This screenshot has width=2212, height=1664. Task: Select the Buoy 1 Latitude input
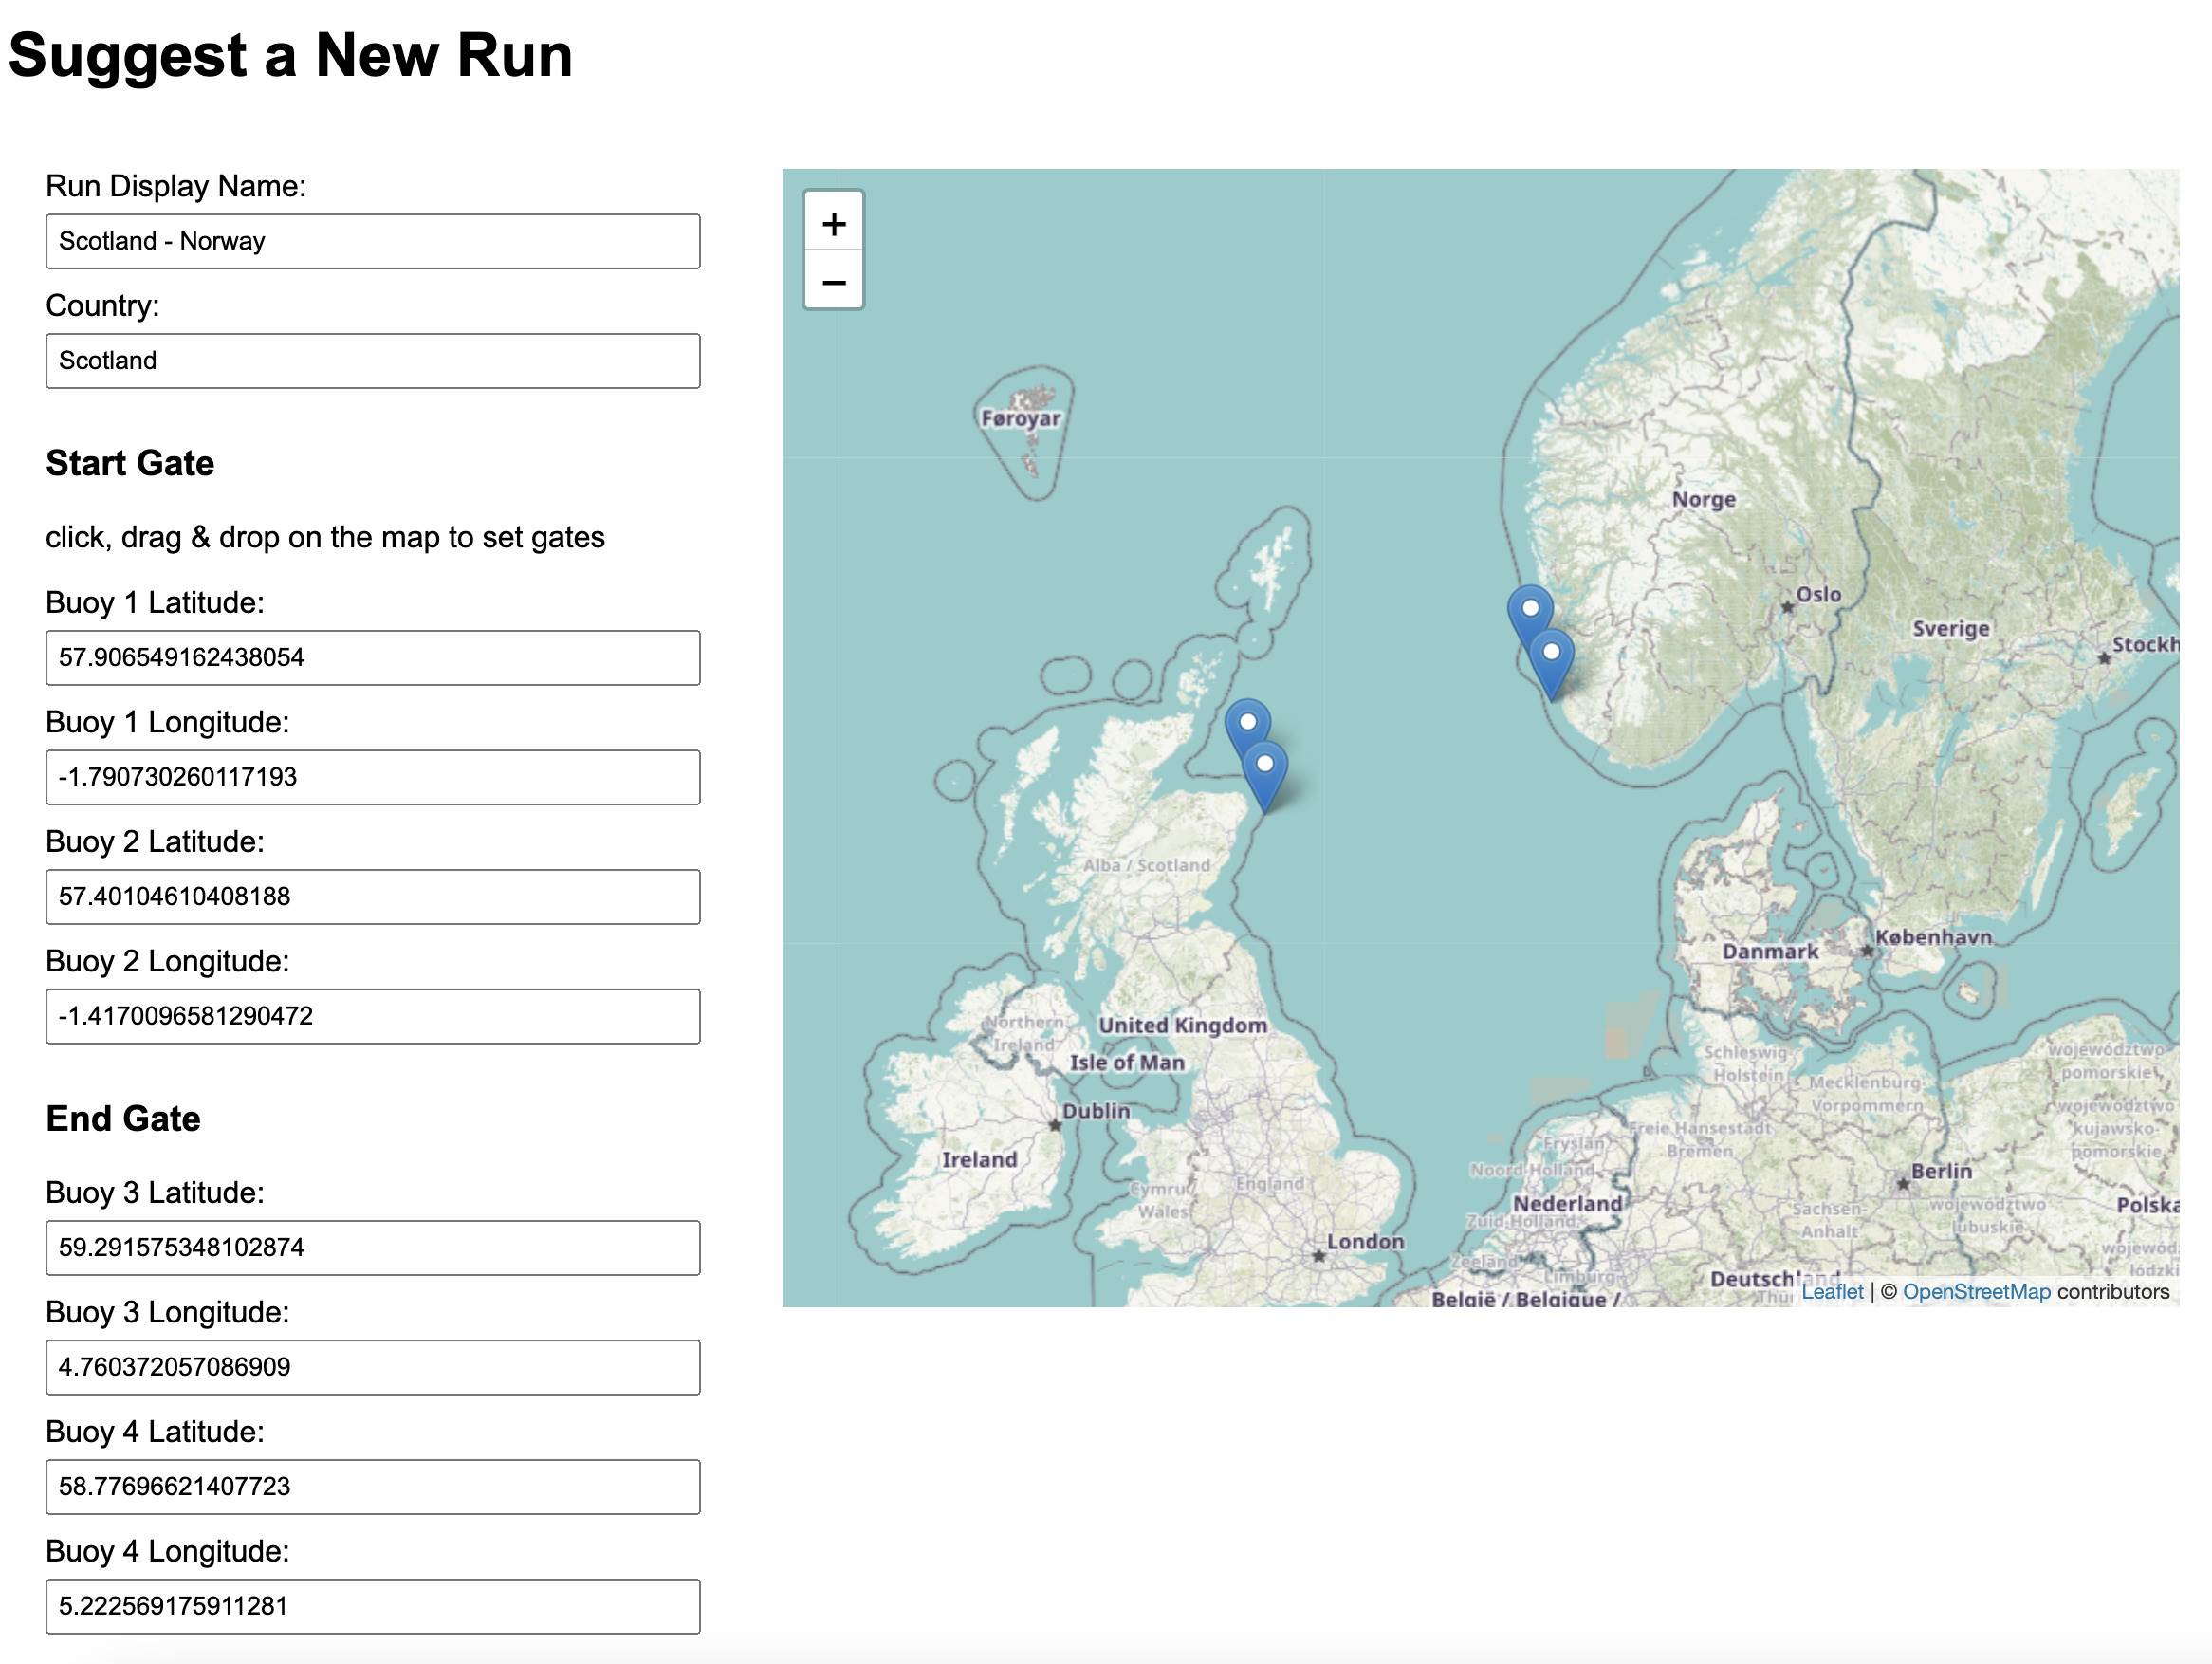tap(372, 658)
